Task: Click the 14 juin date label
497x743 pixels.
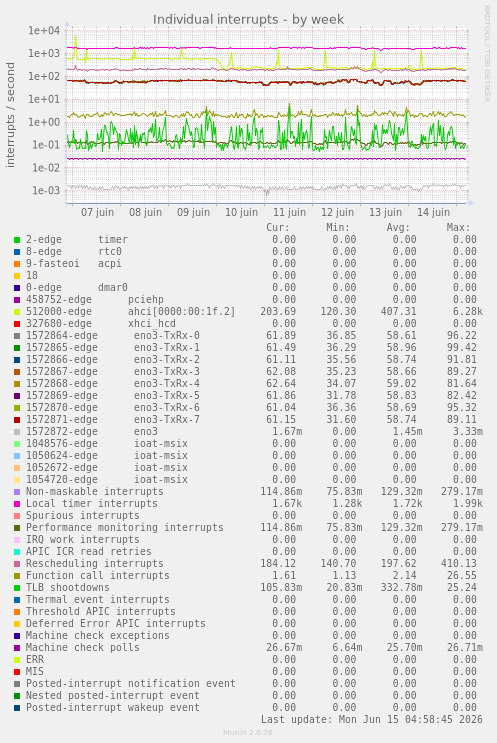Action: tap(433, 212)
